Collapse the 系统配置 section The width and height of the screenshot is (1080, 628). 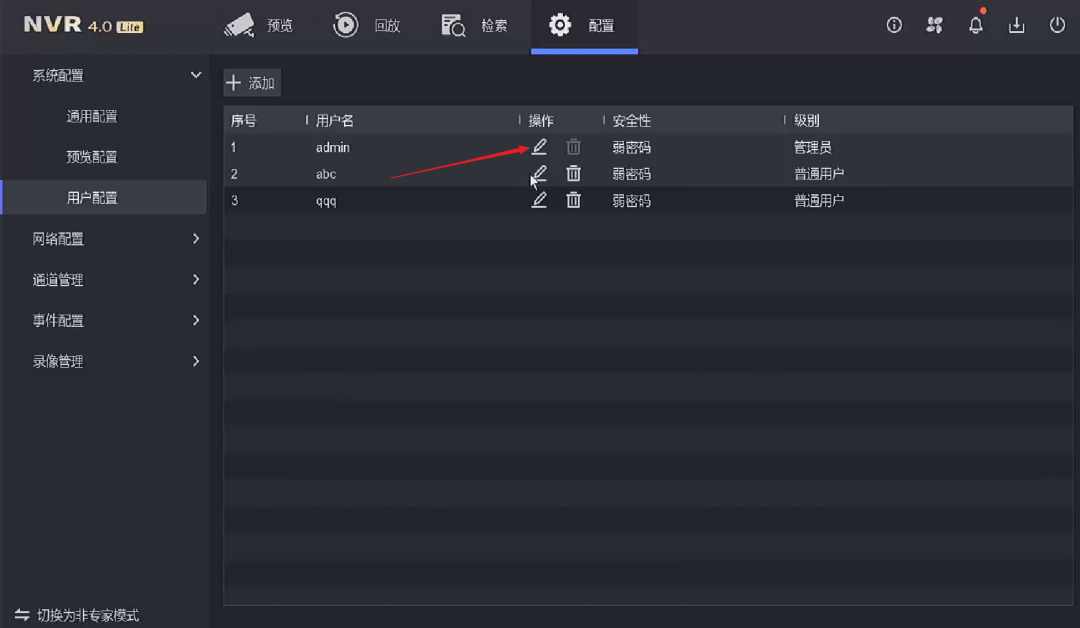[x=196, y=75]
